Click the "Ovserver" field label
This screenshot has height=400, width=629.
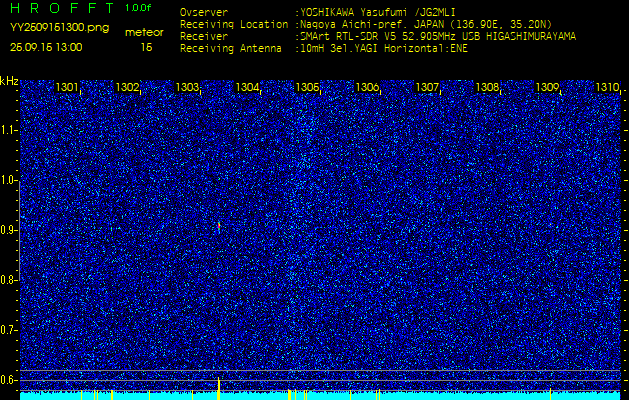(204, 12)
